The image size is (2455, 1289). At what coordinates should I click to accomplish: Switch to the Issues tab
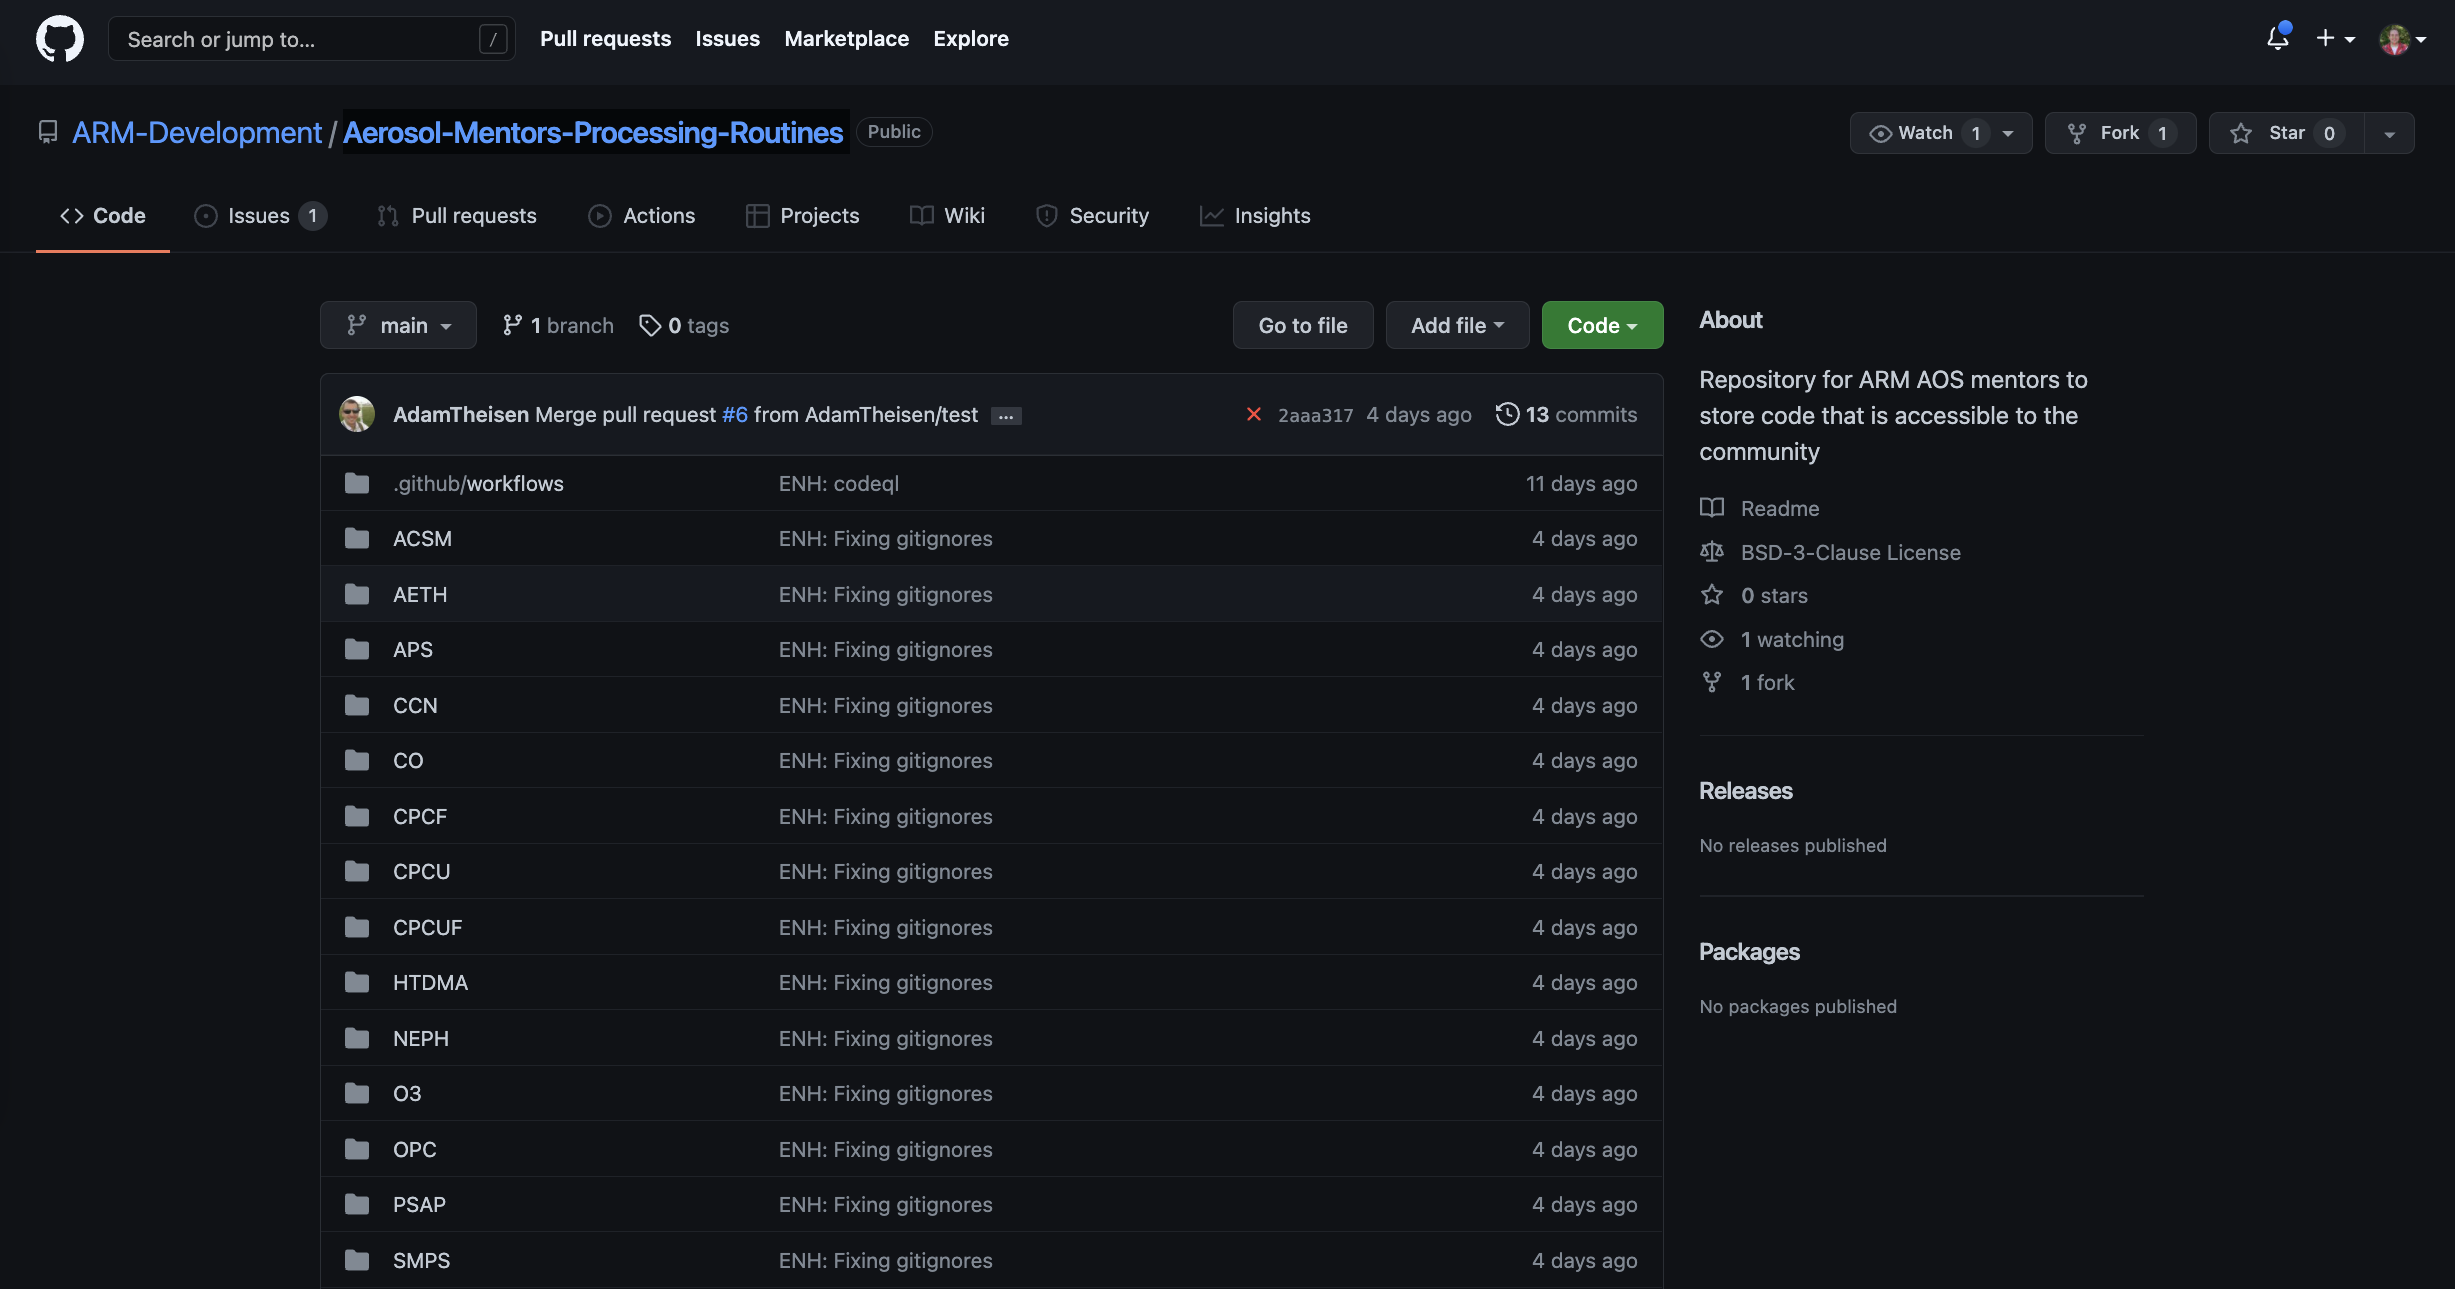pyautogui.click(x=260, y=216)
